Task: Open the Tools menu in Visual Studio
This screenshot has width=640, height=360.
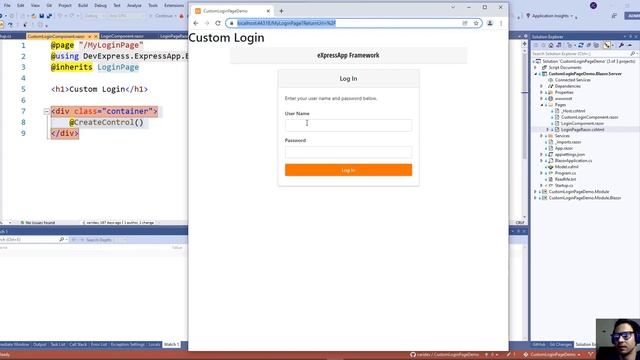Action: [x=153, y=6]
